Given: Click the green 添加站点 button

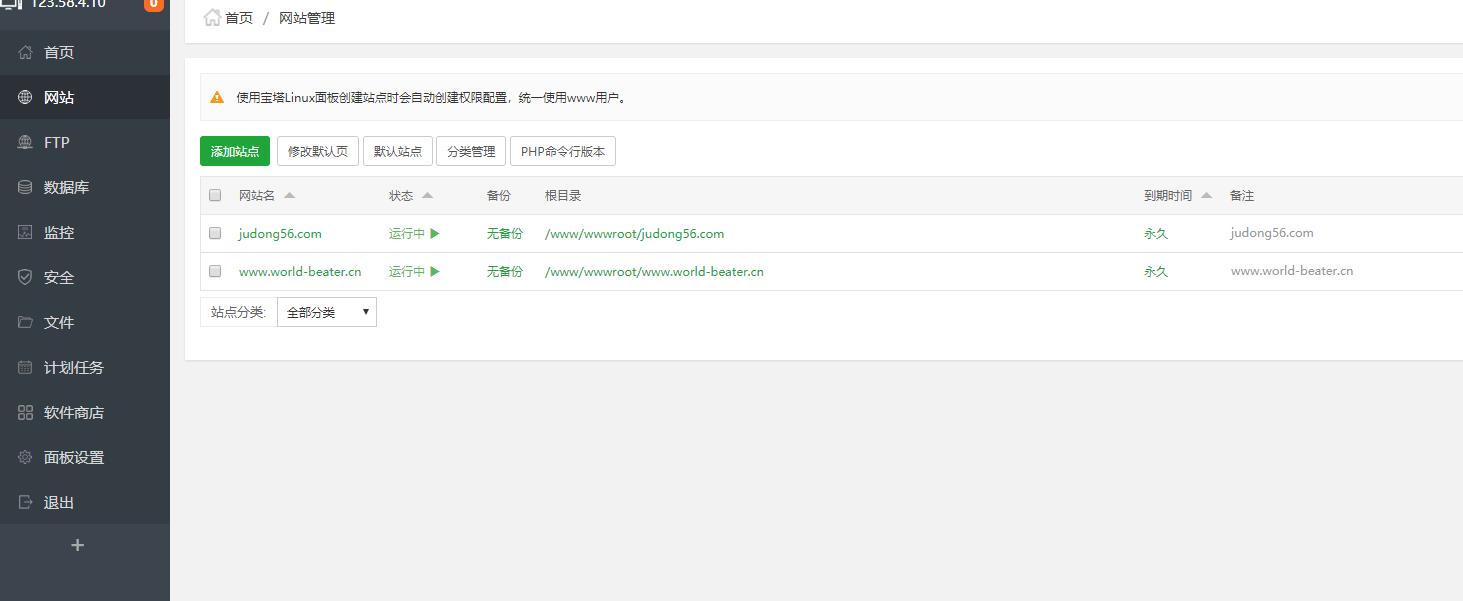Looking at the screenshot, I should pos(235,151).
